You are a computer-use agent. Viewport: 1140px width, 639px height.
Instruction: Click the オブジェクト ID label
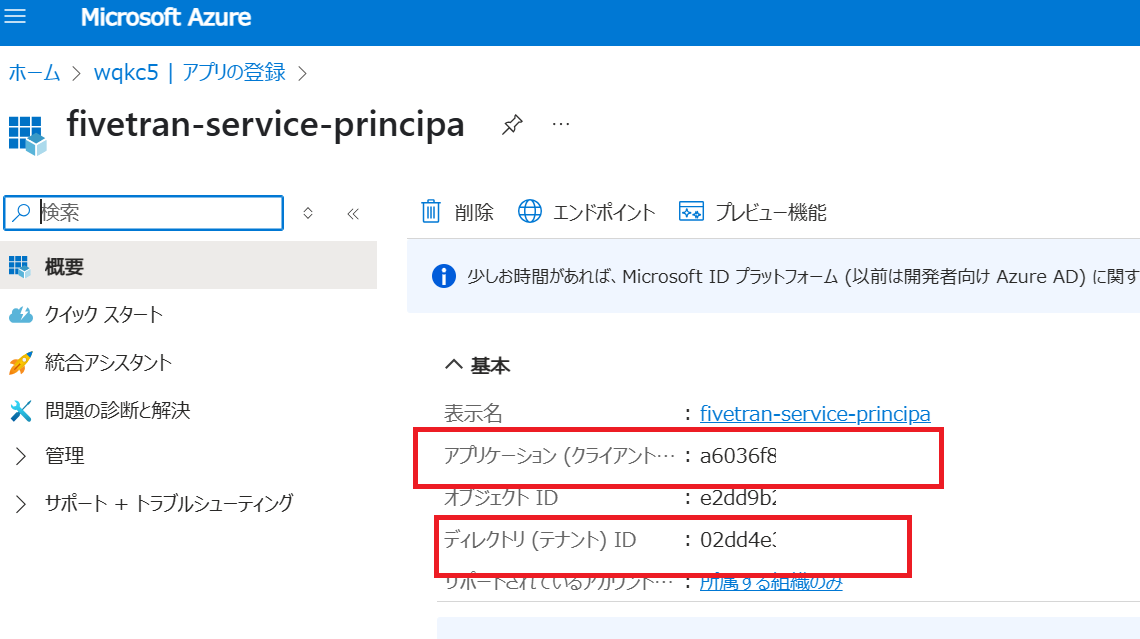tap(500, 498)
